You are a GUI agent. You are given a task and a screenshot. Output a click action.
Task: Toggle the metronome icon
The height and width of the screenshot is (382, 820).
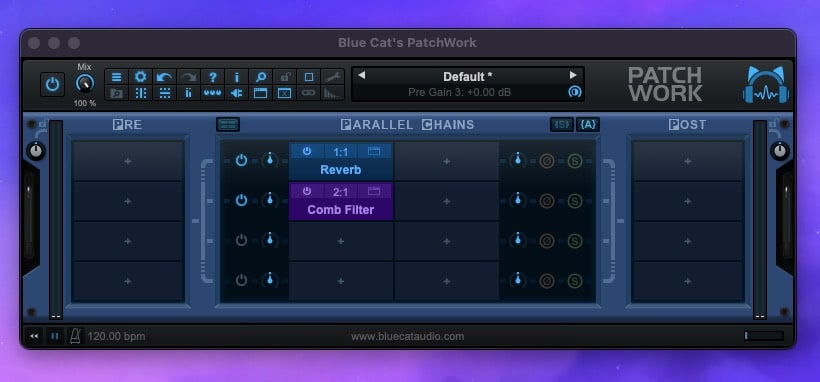(x=75, y=336)
